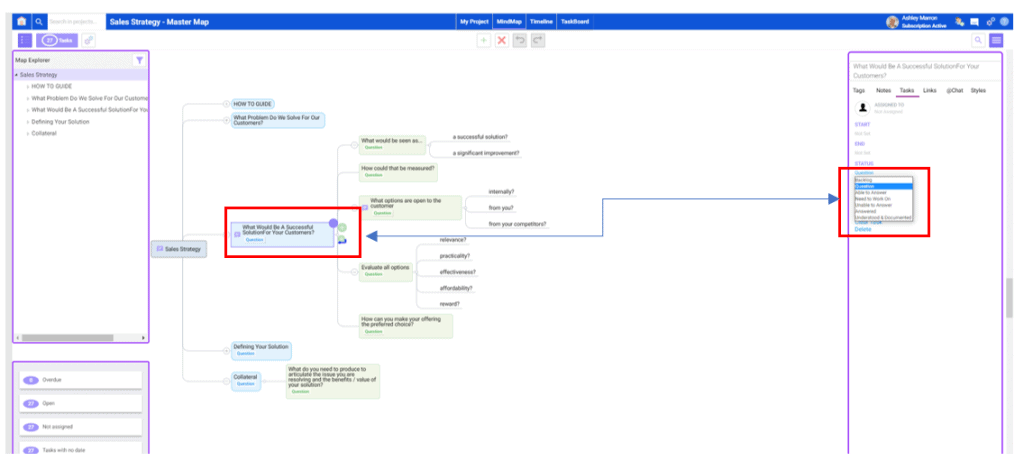Expand the What Problem Do We Solve map node
Screen dimensions: 1024x470
pyautogui.click(x=227, y=120)
